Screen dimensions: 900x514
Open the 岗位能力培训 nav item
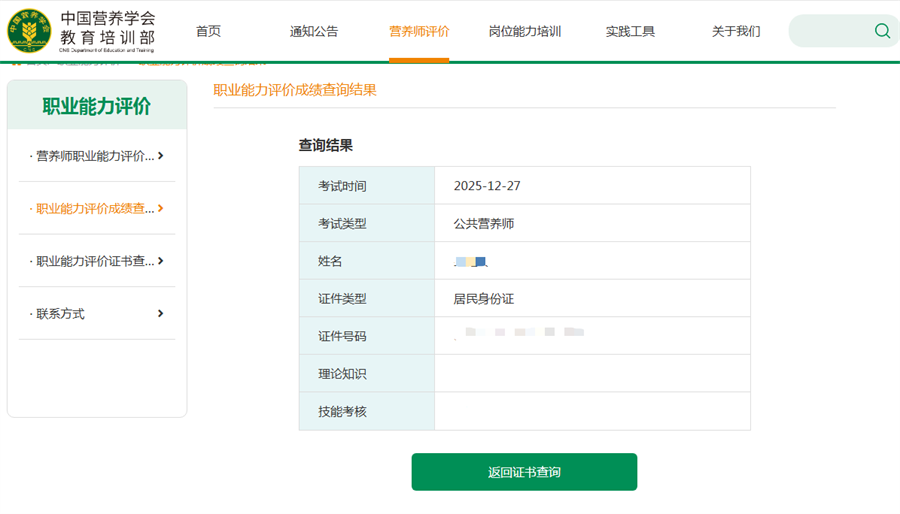(525, 31)
